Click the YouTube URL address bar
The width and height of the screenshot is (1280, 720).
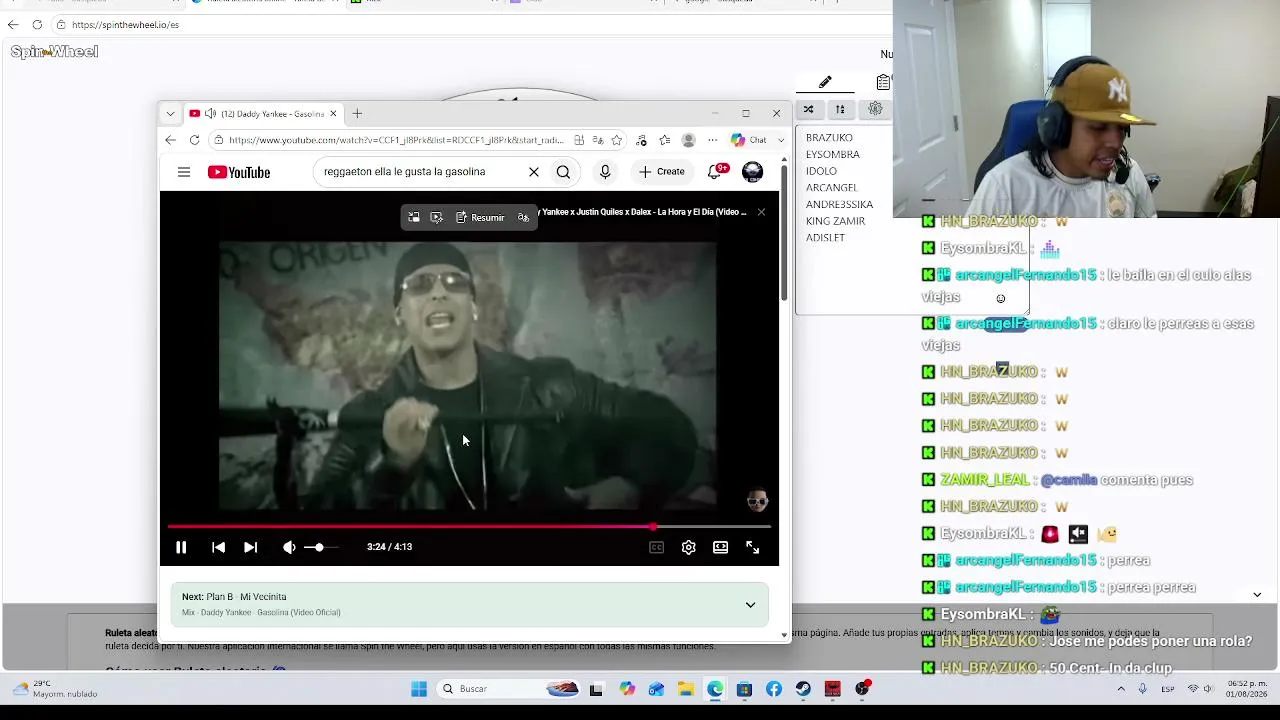(395, 140)
